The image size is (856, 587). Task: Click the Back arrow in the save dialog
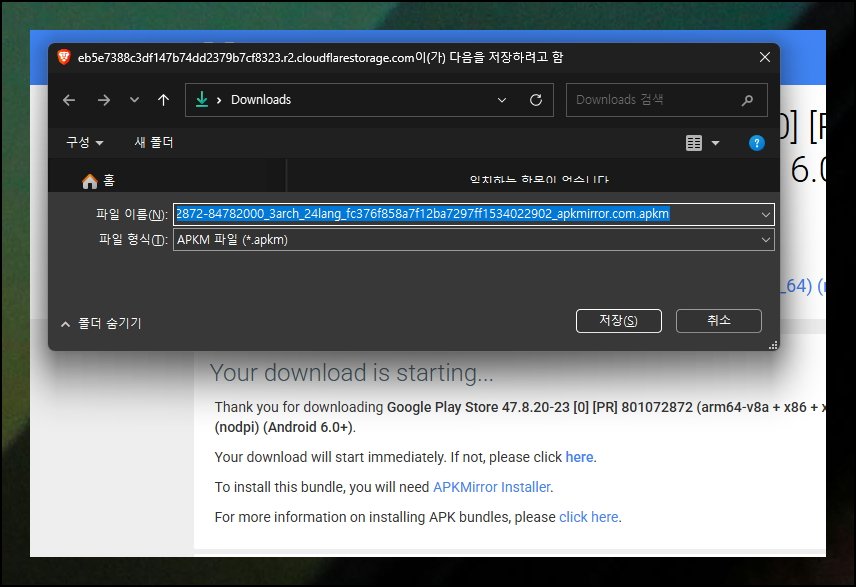[69, 100]
